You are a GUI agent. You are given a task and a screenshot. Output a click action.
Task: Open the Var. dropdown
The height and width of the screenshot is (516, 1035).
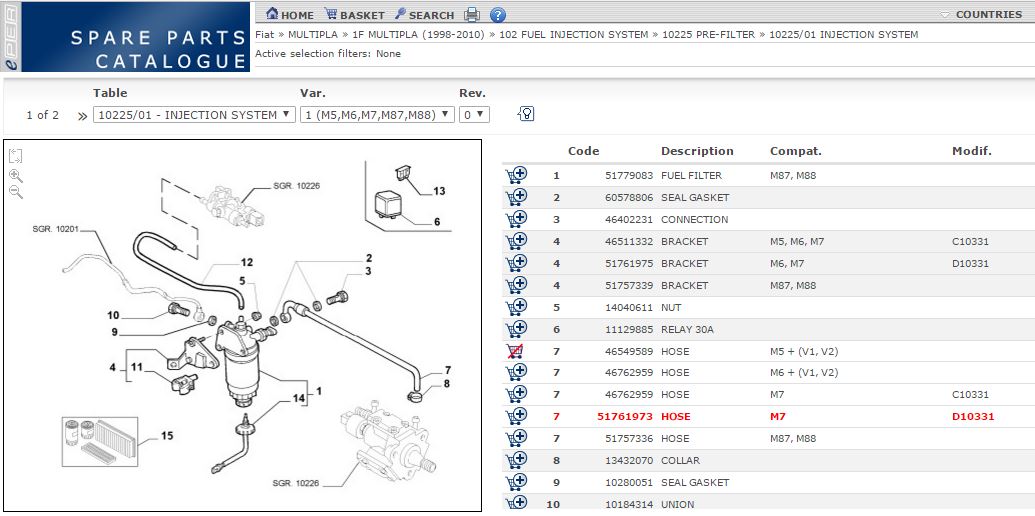(x=378, y=115)
